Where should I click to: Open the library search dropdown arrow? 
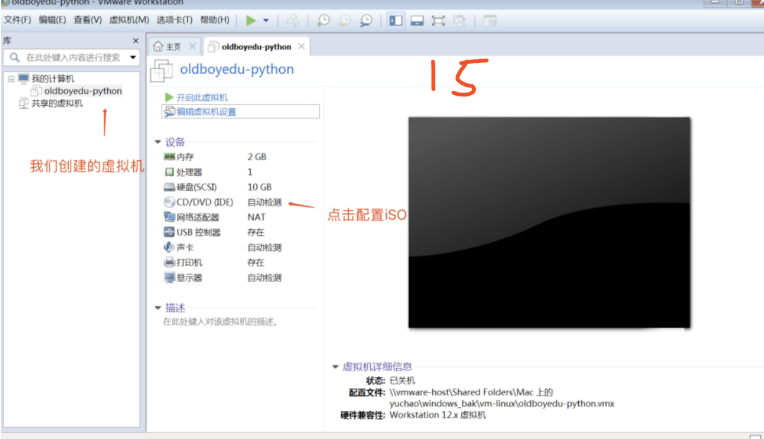pos(133,57)
